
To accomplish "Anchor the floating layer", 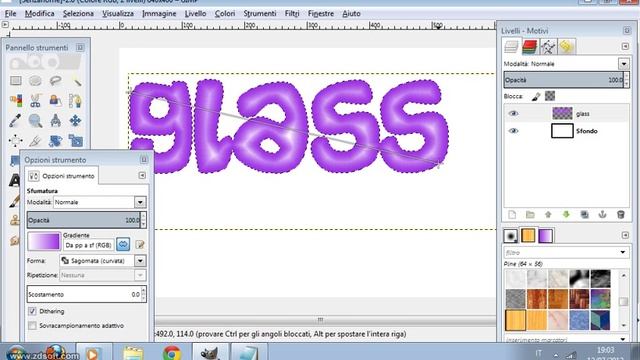I will pyautogui.click(x=602, y=215).
